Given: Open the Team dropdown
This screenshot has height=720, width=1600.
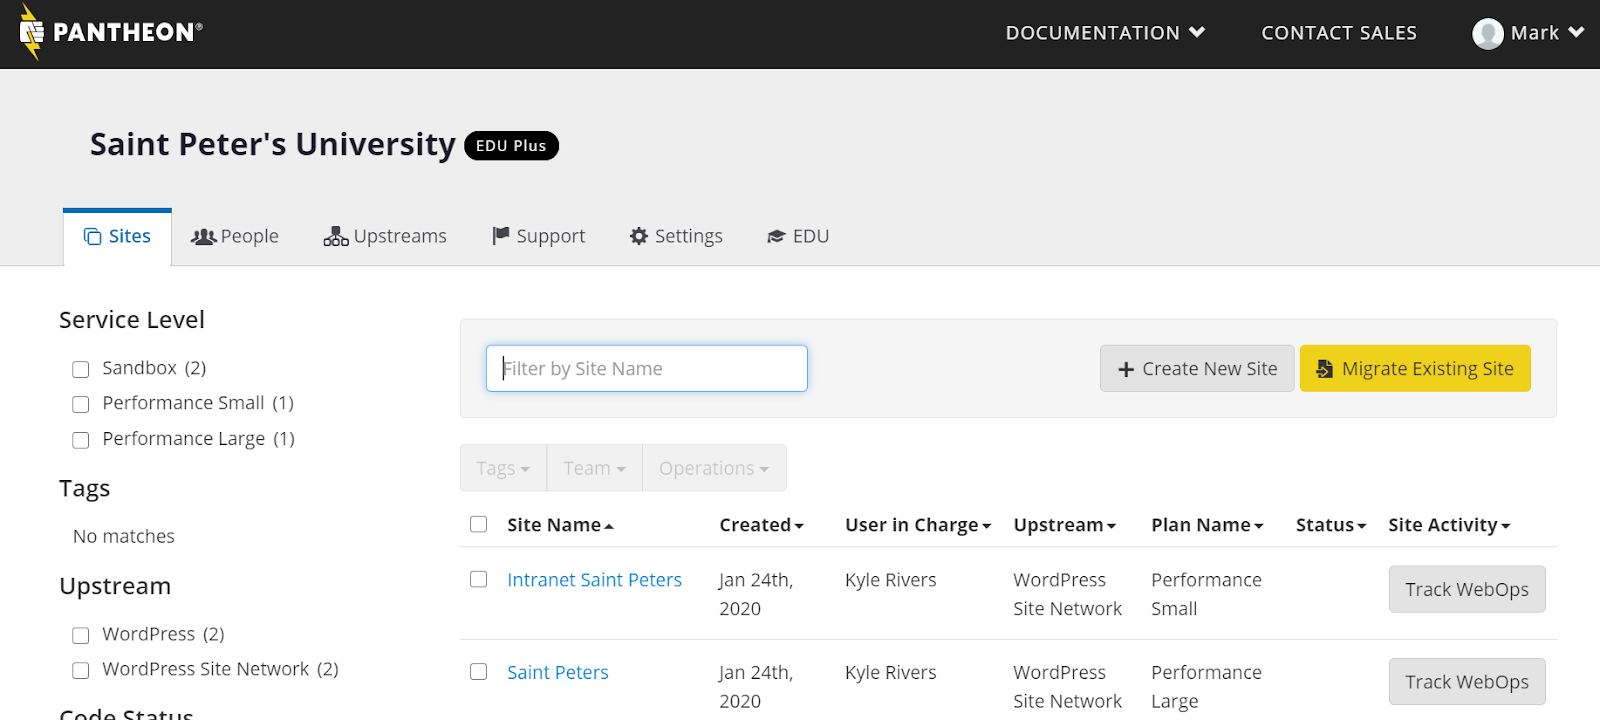Looking at the screenshot, I should pos(594,468).
